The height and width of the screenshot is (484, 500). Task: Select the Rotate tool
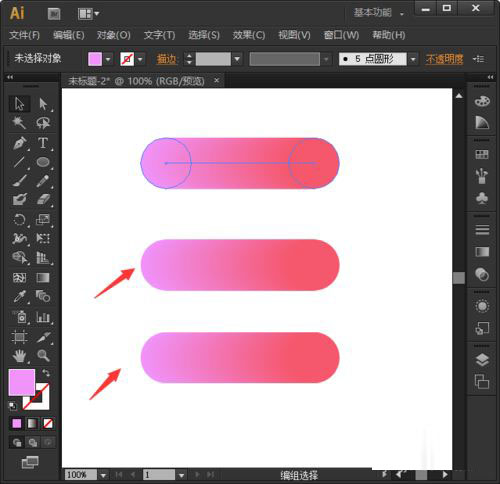point(20,220)
